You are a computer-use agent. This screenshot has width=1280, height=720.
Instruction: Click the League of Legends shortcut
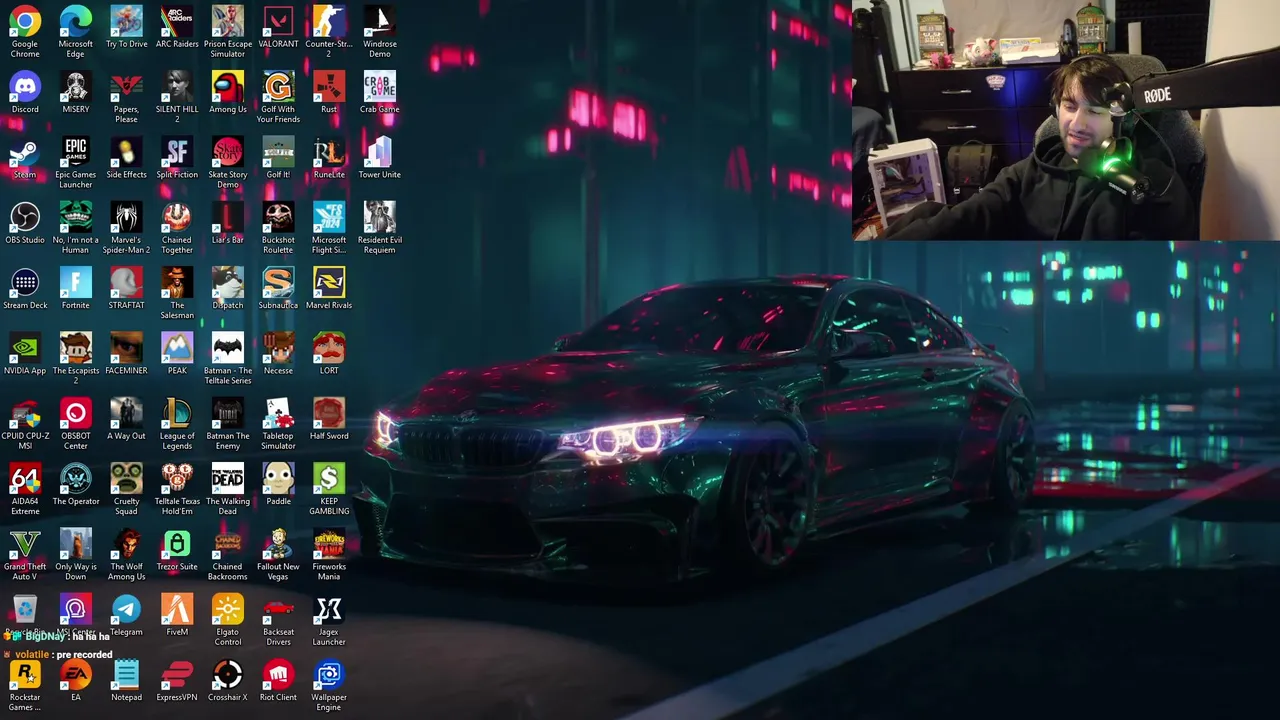tap(177, 414)
